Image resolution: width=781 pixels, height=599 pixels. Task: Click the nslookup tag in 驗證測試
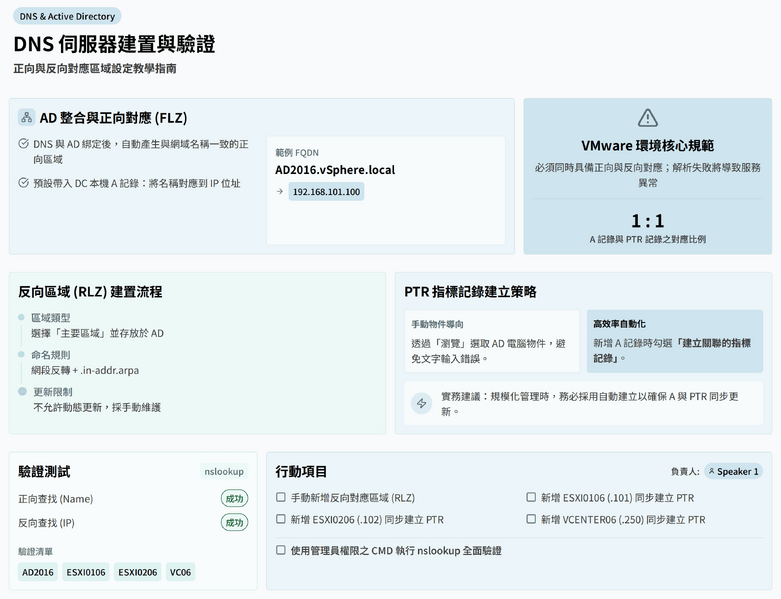pyautogui.click(x=224, y=471)
